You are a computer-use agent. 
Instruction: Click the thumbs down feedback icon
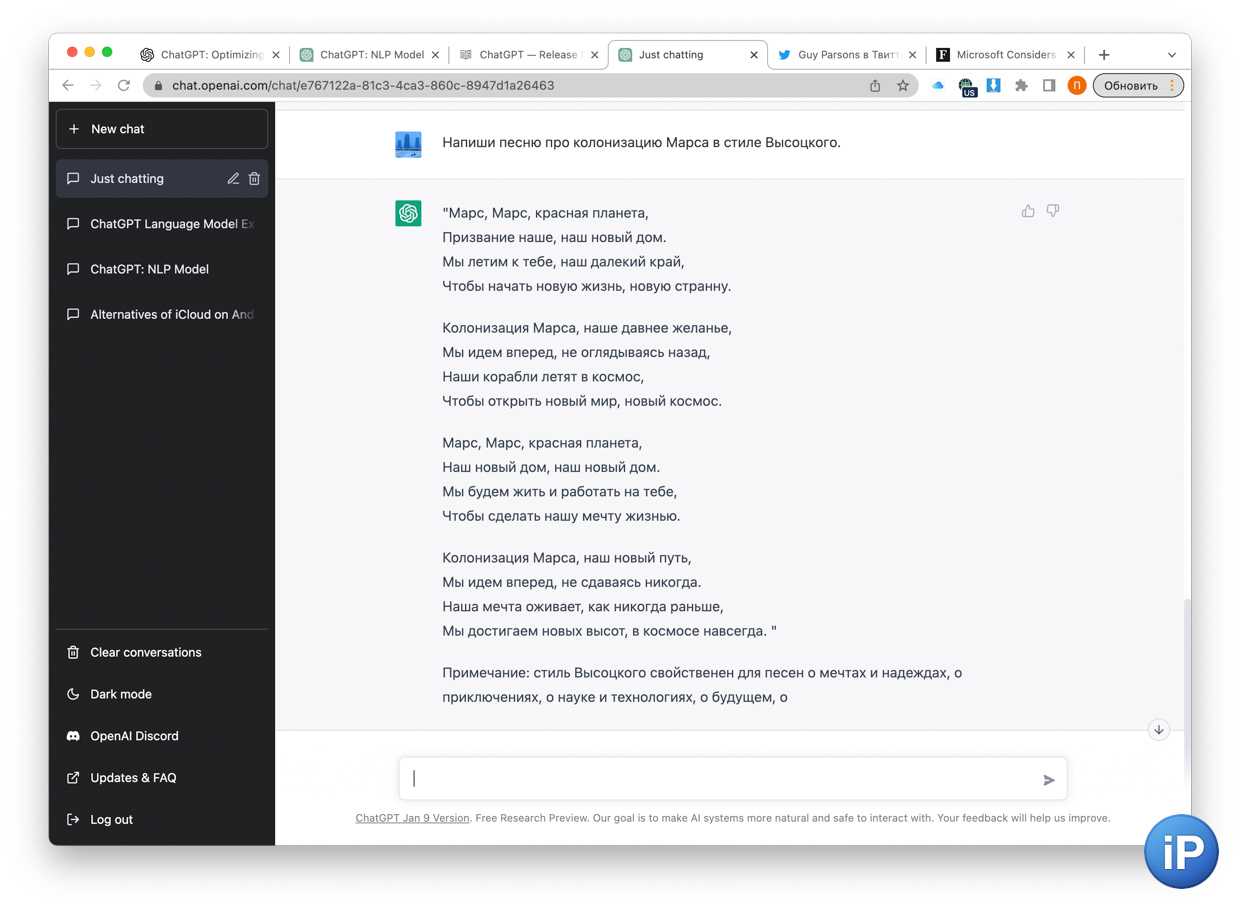pyautogui.click(x=1052, y=211)
